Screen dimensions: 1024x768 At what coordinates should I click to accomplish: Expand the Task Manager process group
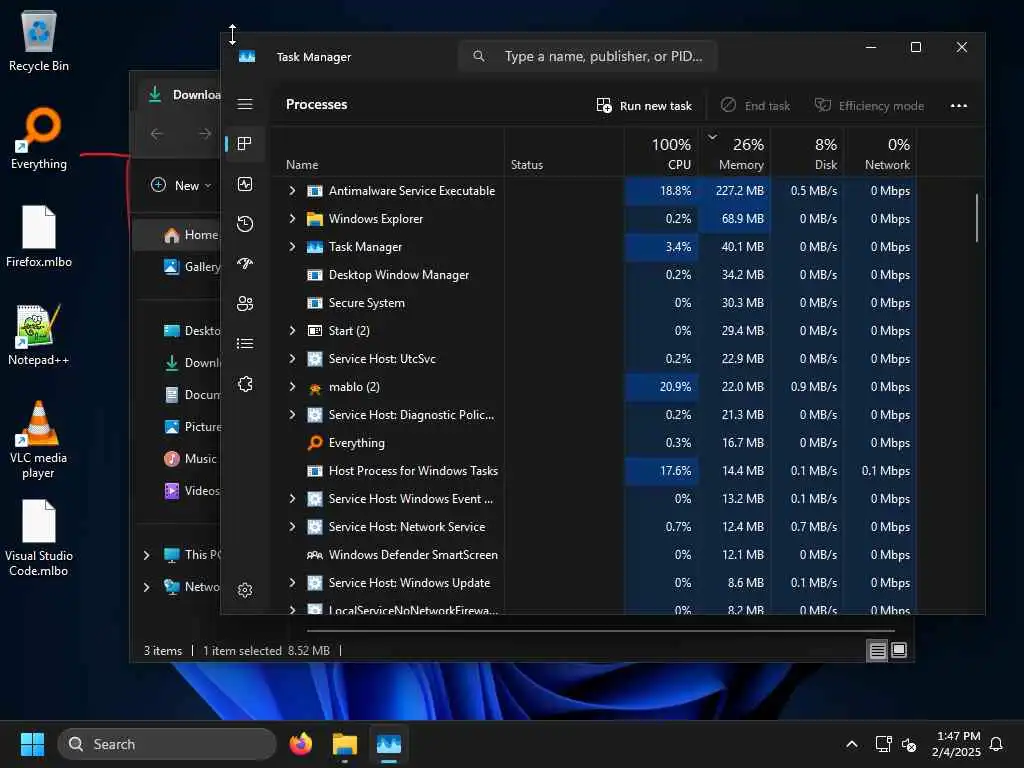click(x=292, y=247)
